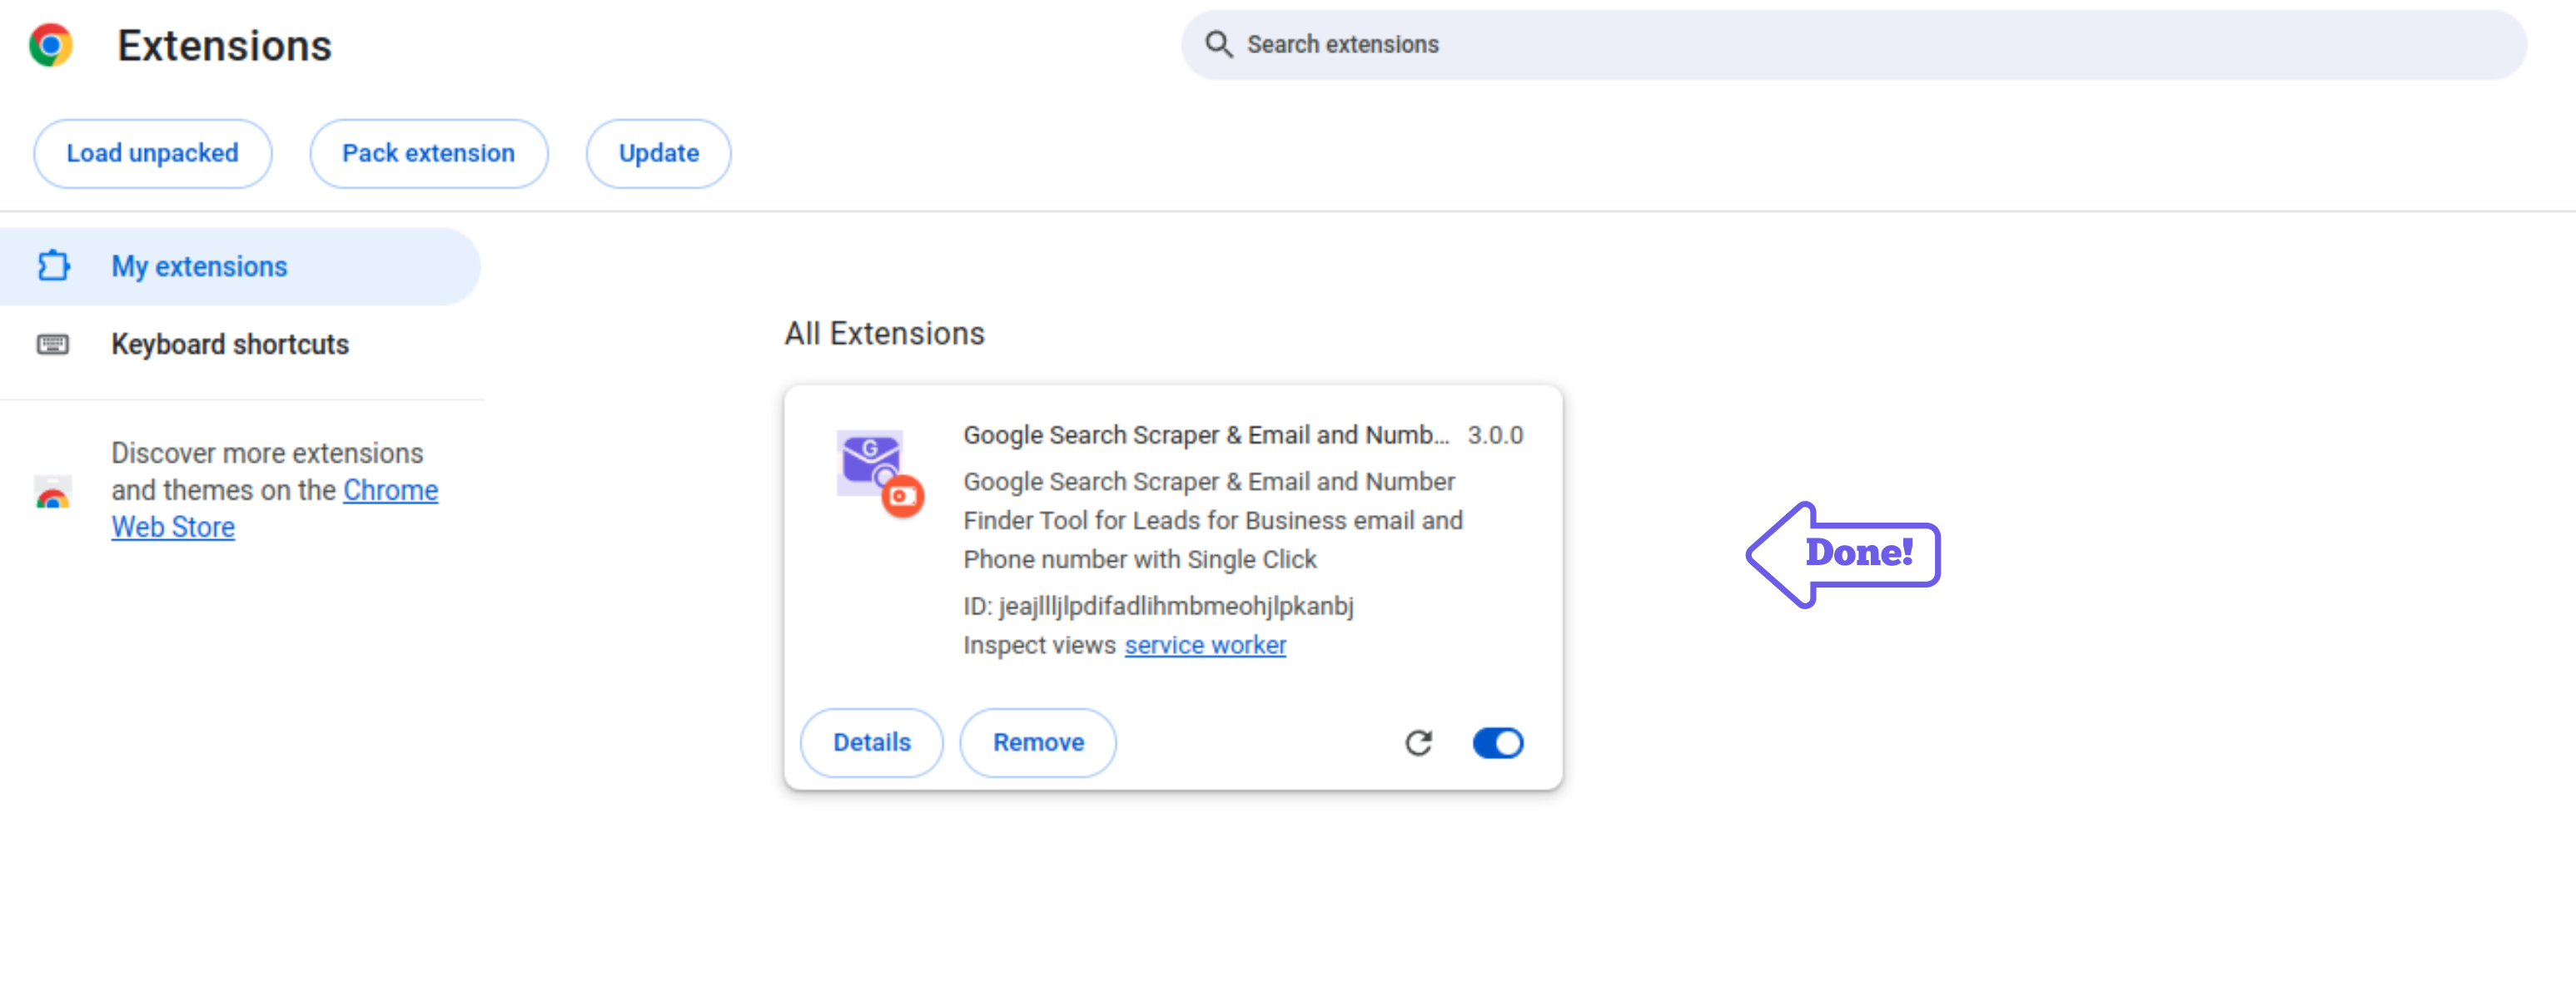Open the Chrome Web Store link

tap(275, 508)
